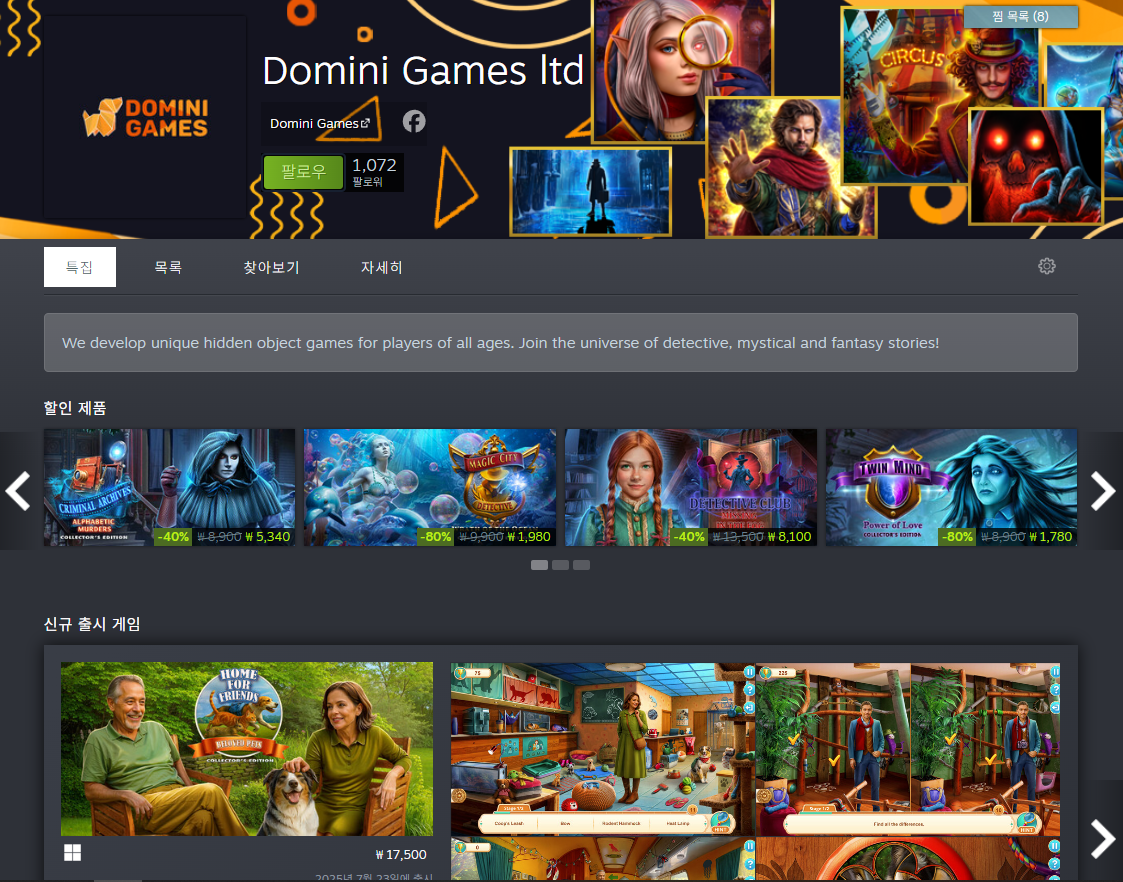This screenshot has height=882, width=1123.
Task: Click the Domini Games ltd page title
Action: pos(423,70)
